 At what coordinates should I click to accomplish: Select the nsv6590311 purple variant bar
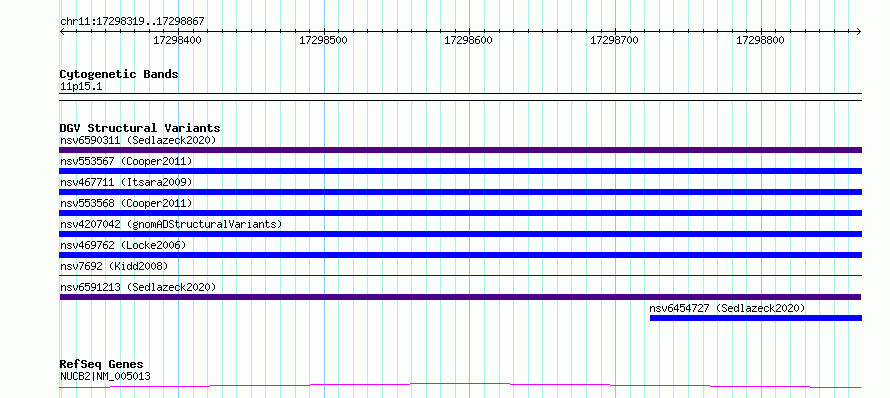pos(460,150)
